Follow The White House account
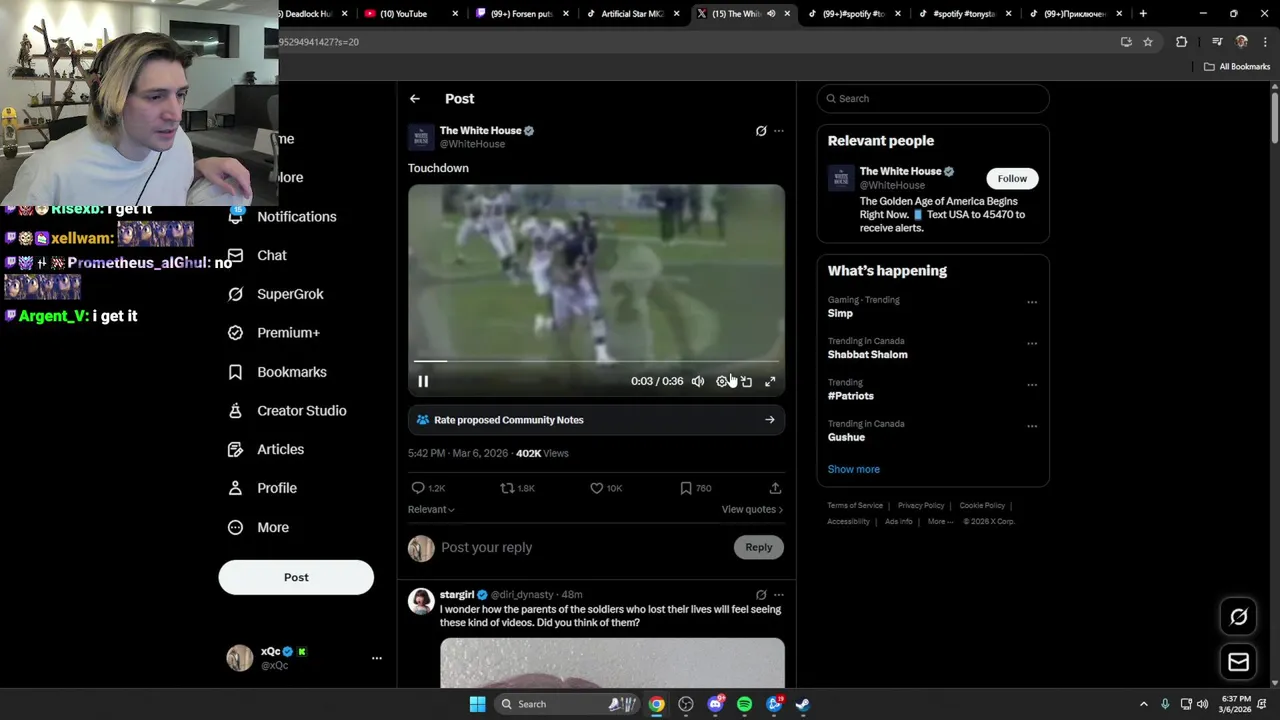Screen dimensions: 1280x720 (1012, 179)
